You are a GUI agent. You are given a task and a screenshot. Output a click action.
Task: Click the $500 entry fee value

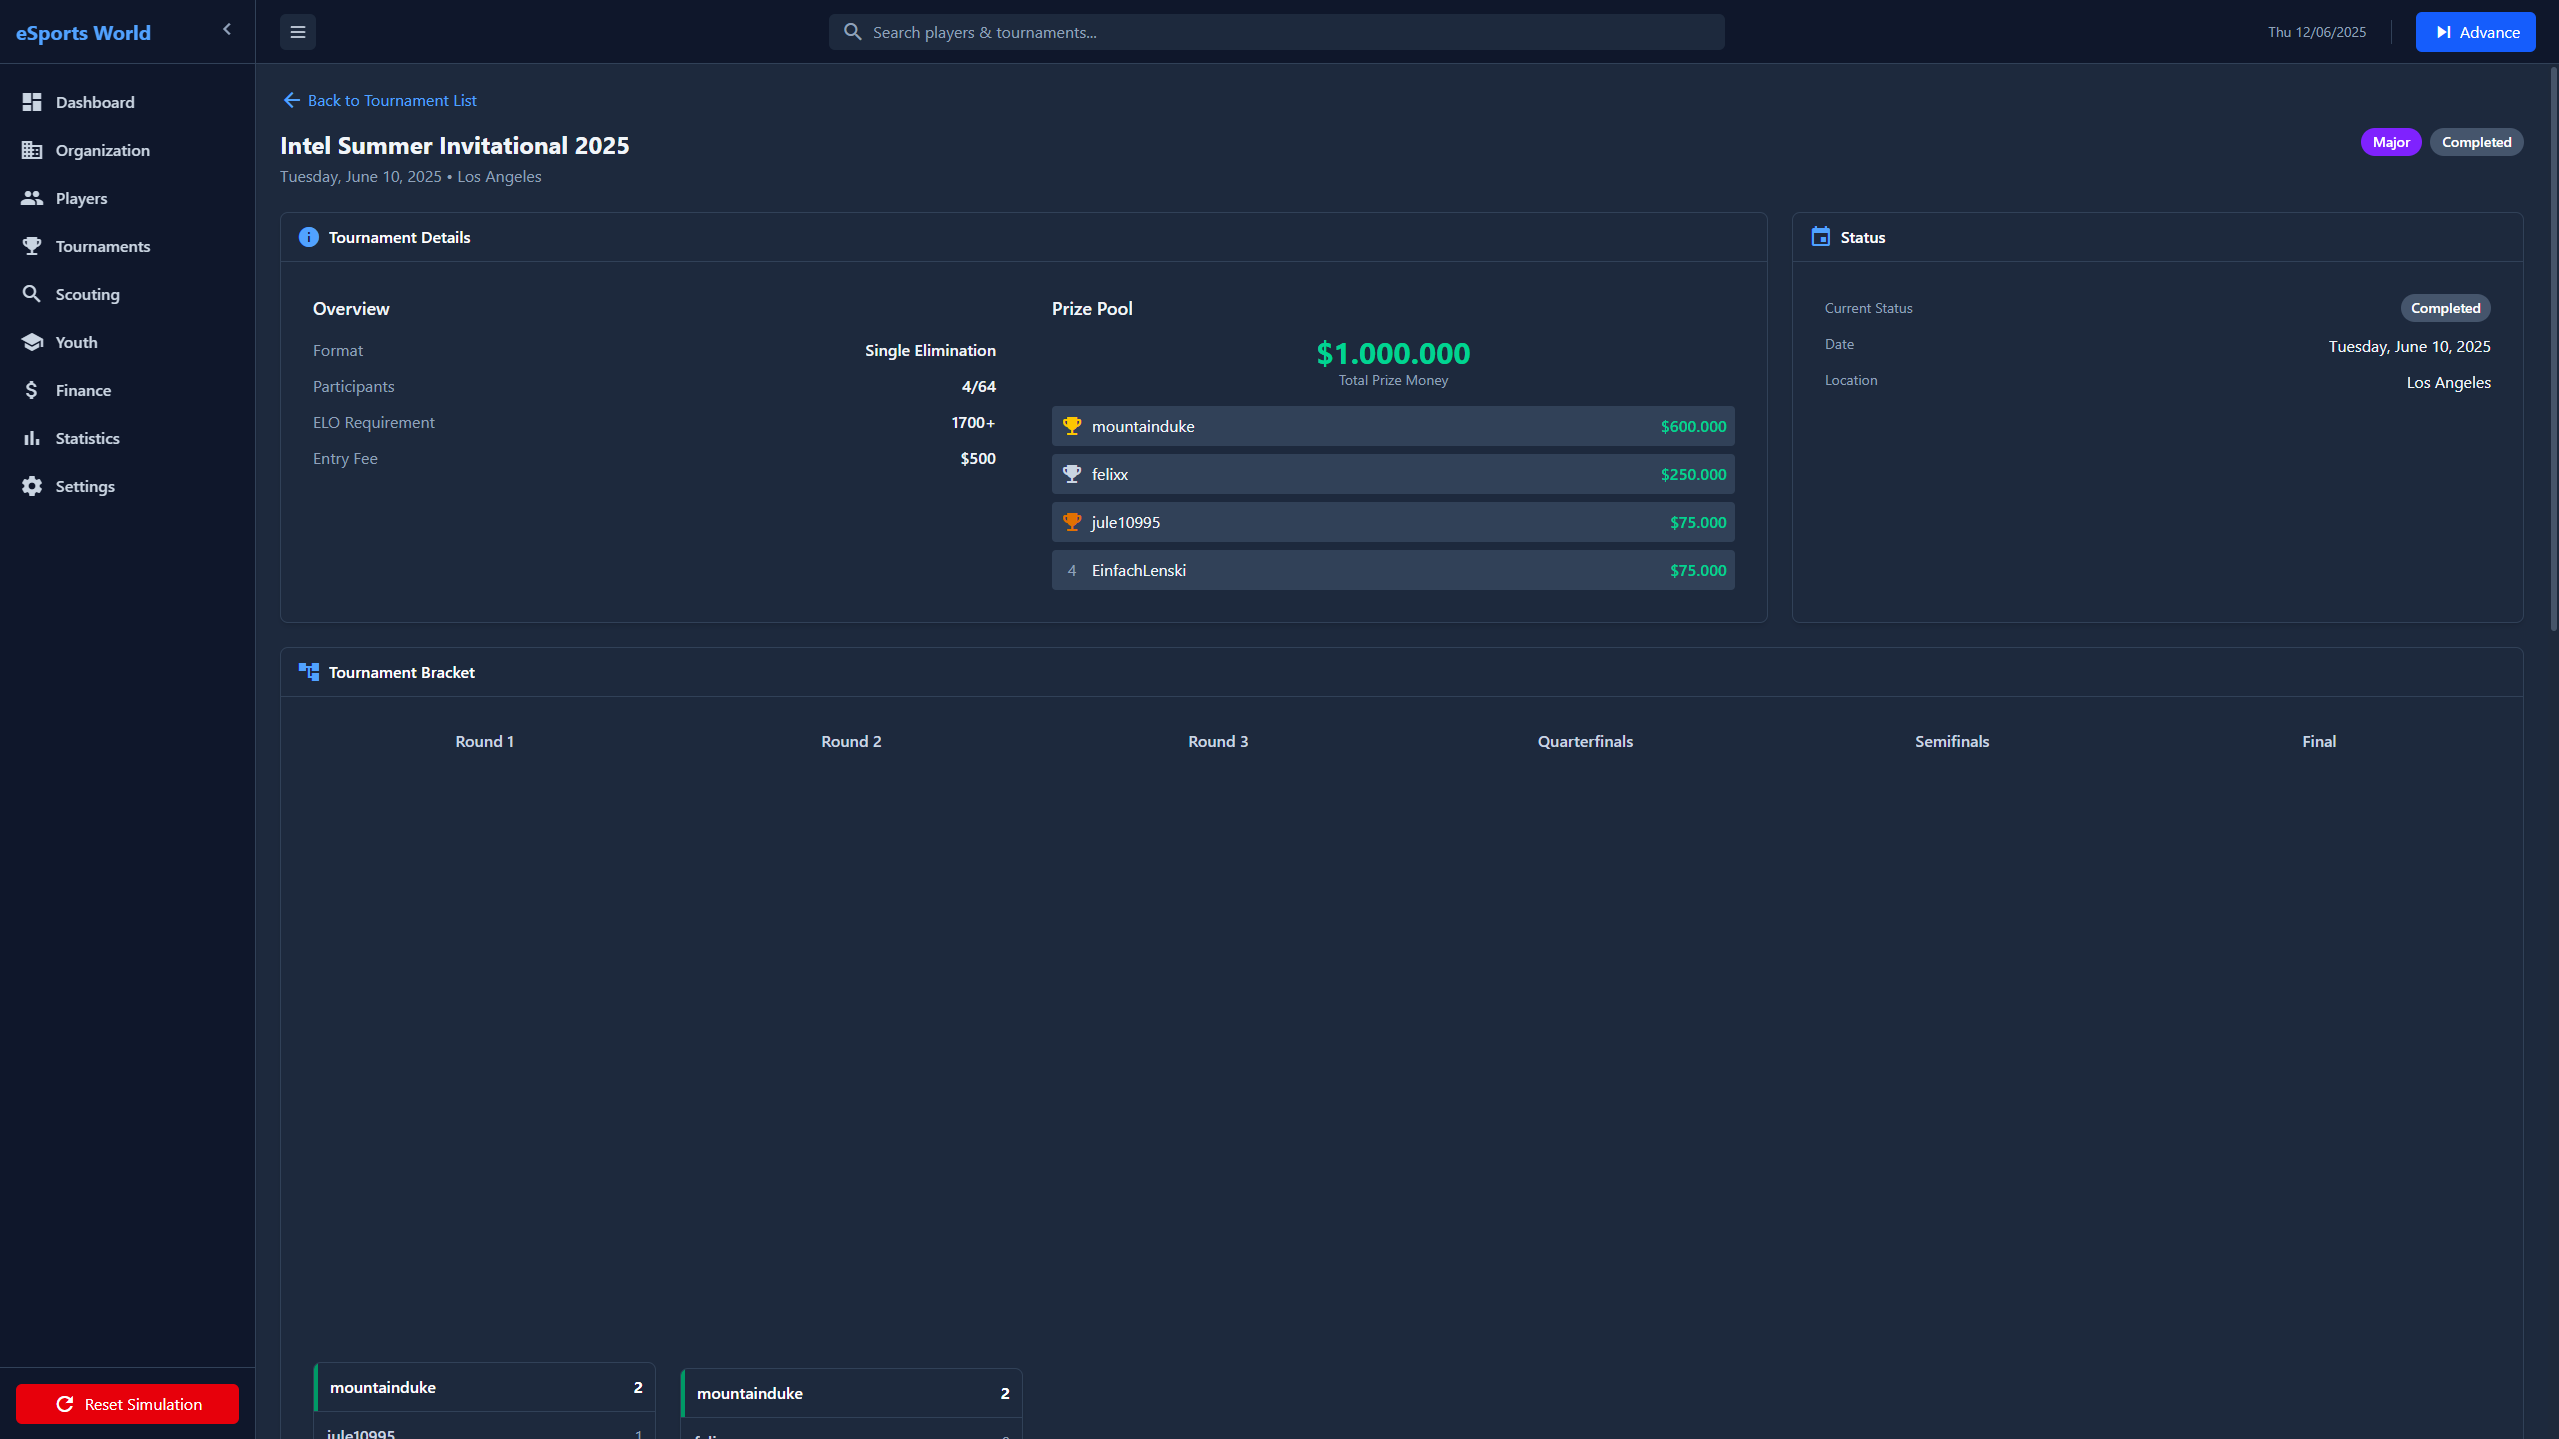(978, 458)
